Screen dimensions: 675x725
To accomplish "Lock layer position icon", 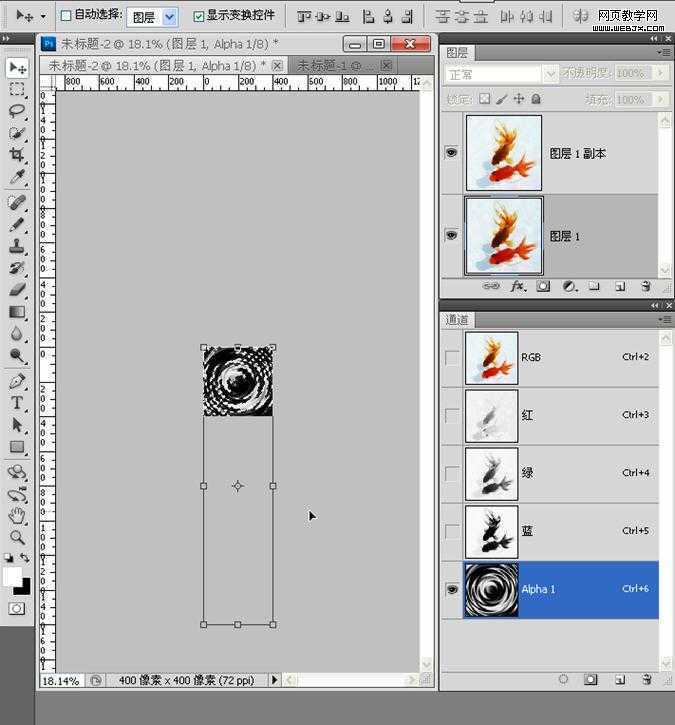I will 519,98.
